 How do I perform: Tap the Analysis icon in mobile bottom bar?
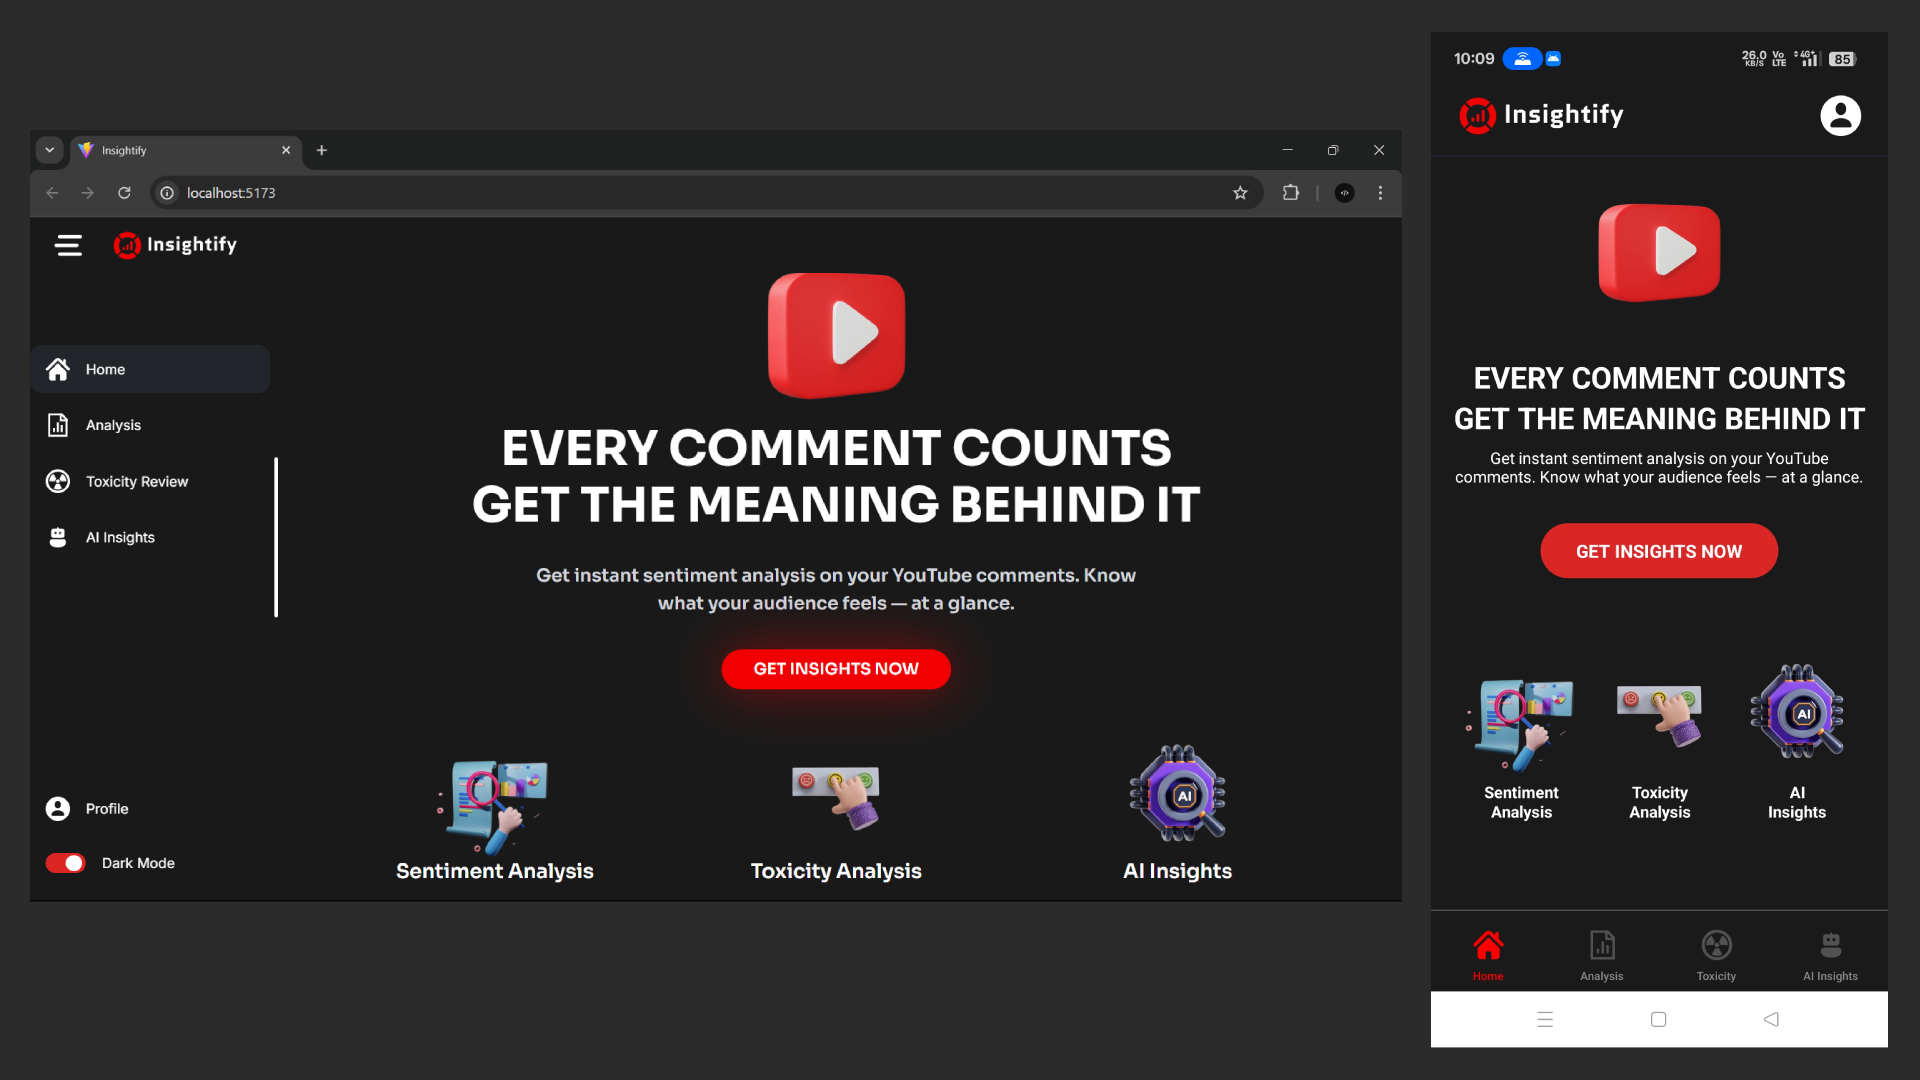coord(1602,946)
